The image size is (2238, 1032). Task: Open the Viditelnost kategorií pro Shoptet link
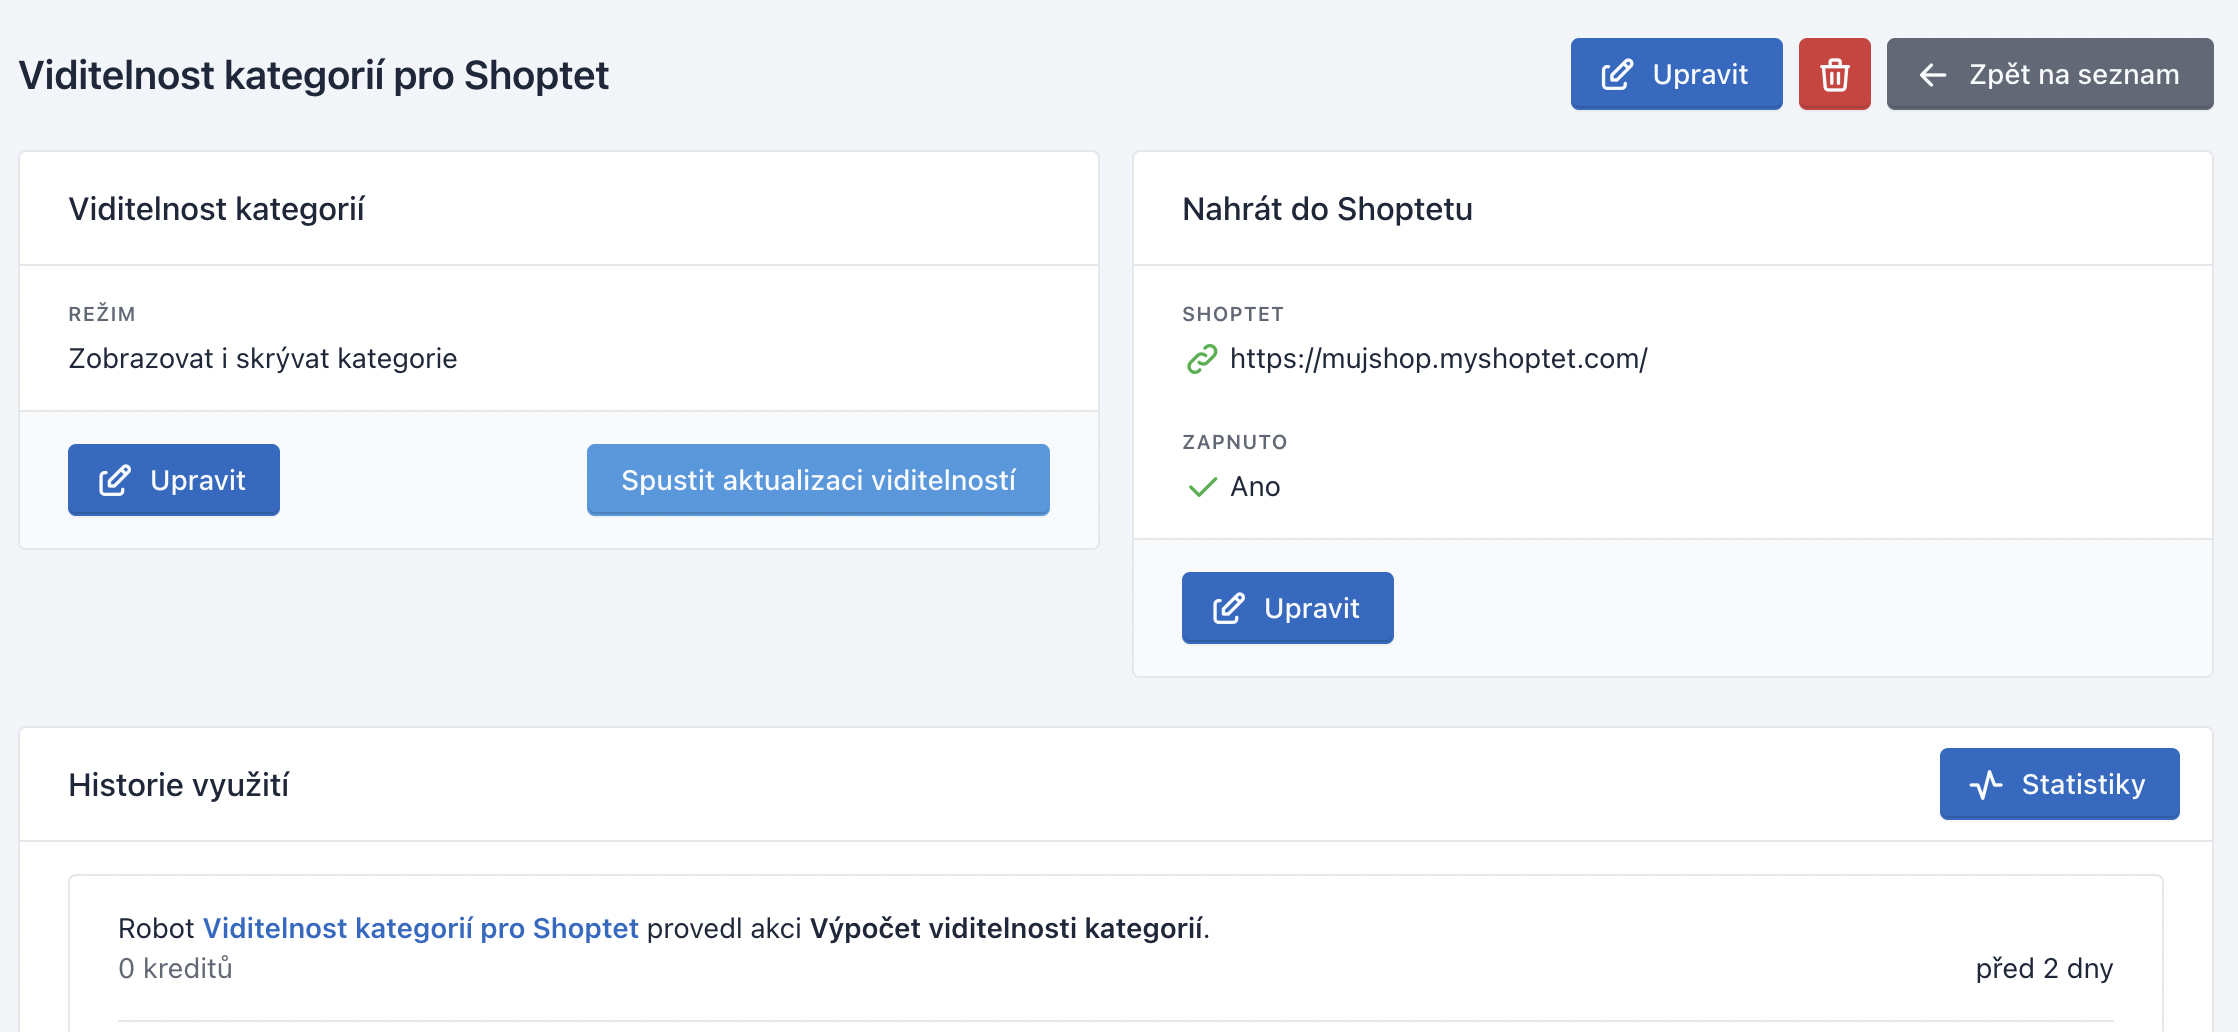(421, 928)
